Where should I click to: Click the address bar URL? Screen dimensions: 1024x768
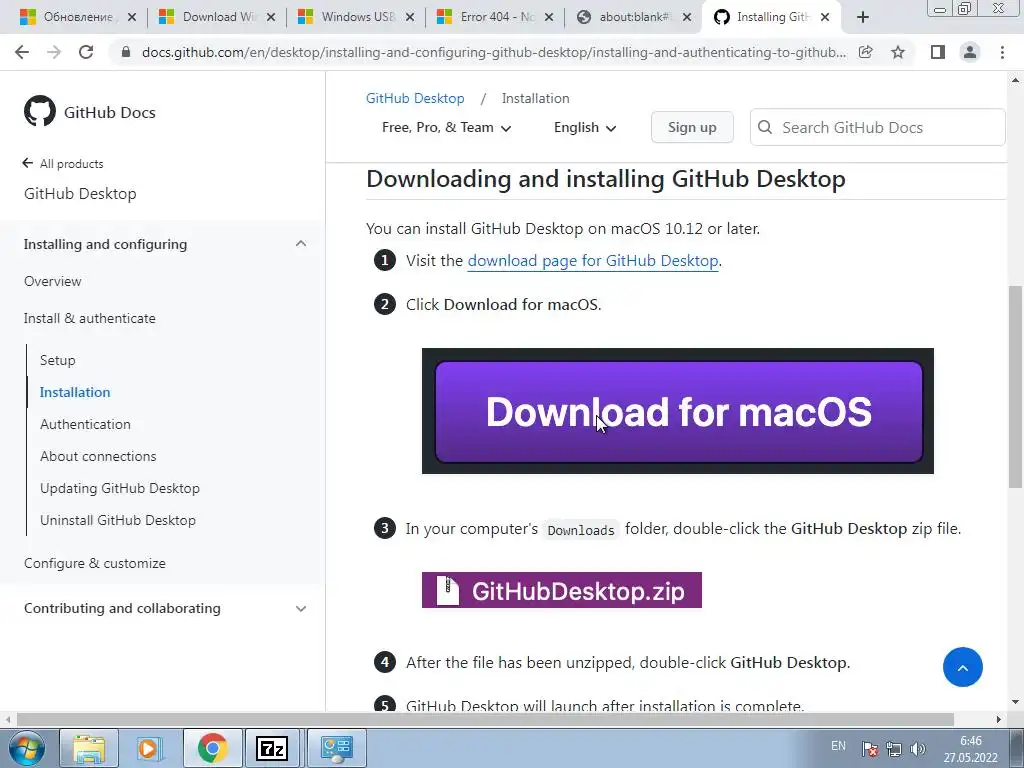[494, 52]
